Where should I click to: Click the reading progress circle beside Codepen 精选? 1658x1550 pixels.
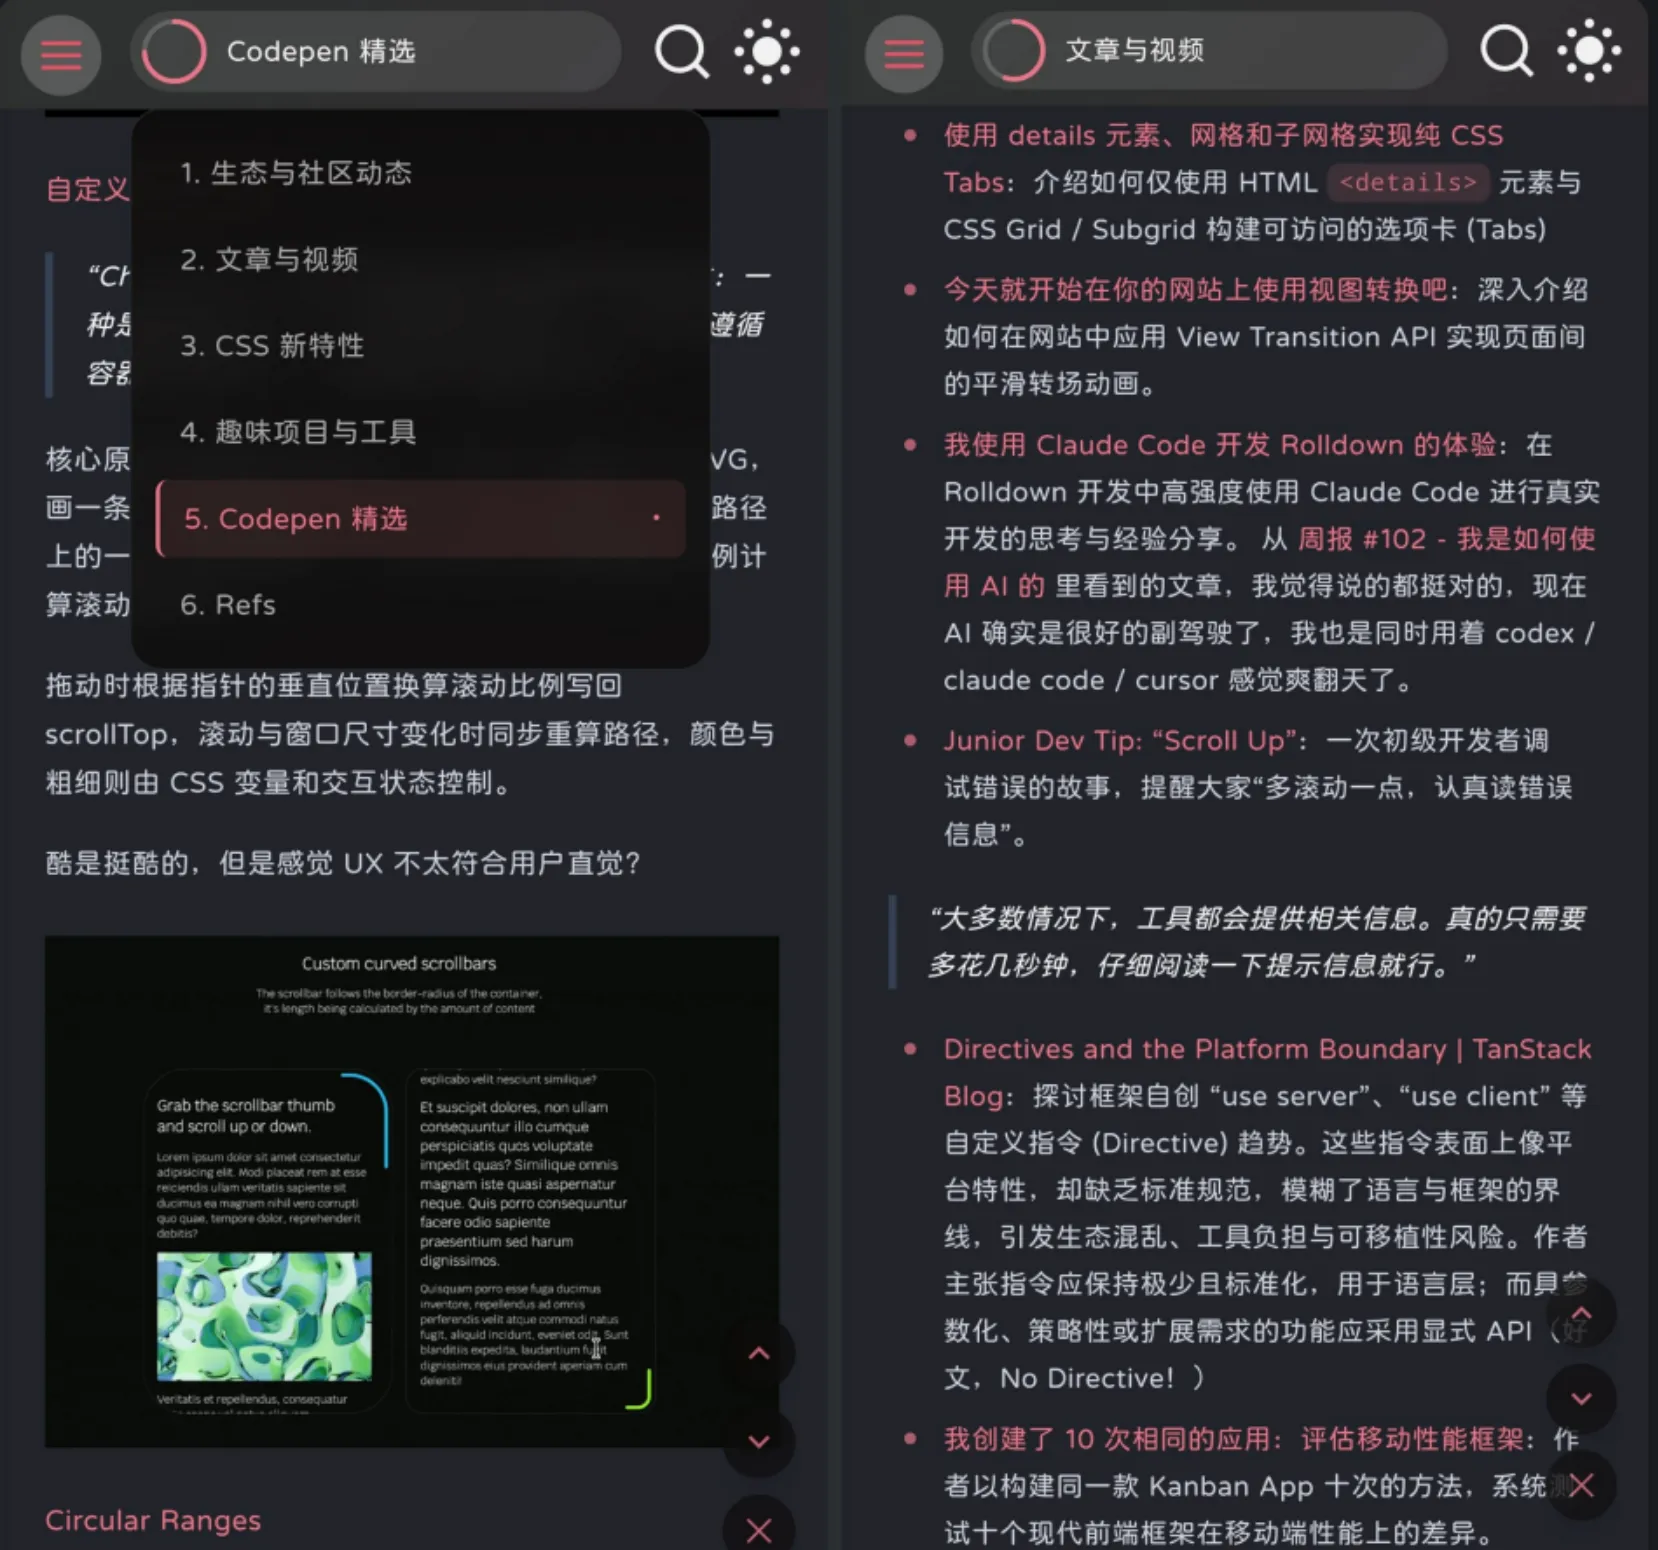(x=175, y=50)
